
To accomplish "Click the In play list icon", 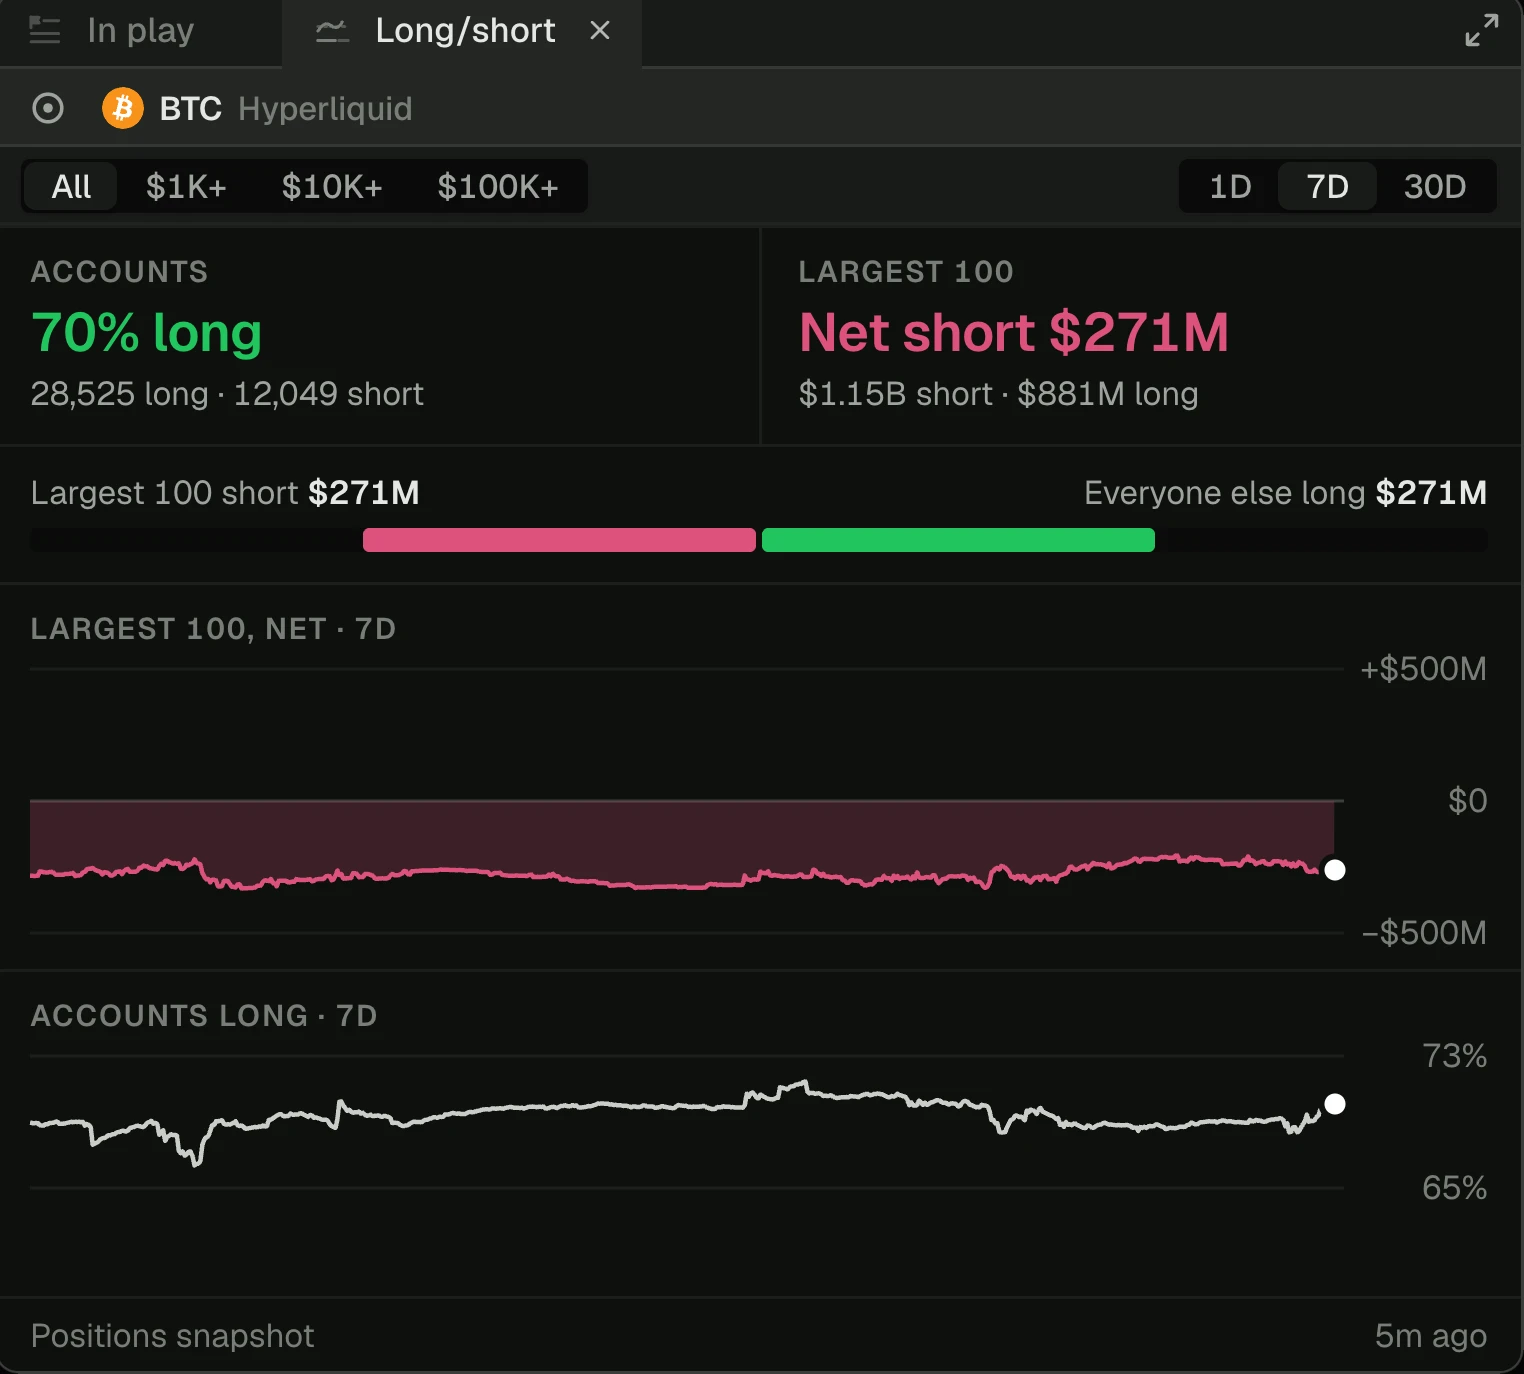I will (45, 31).
